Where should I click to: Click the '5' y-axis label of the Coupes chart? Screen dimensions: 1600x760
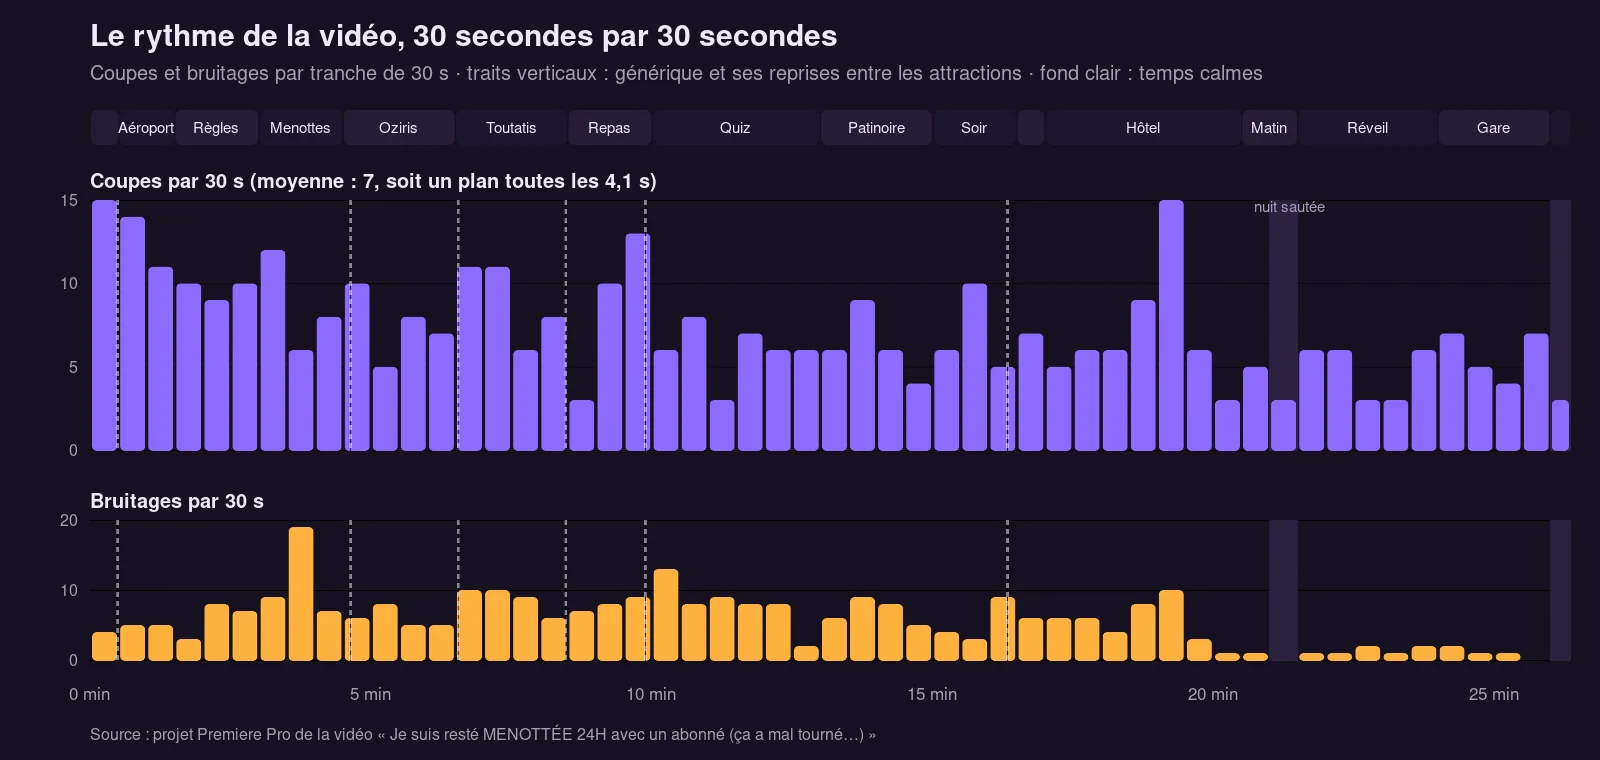73,367
